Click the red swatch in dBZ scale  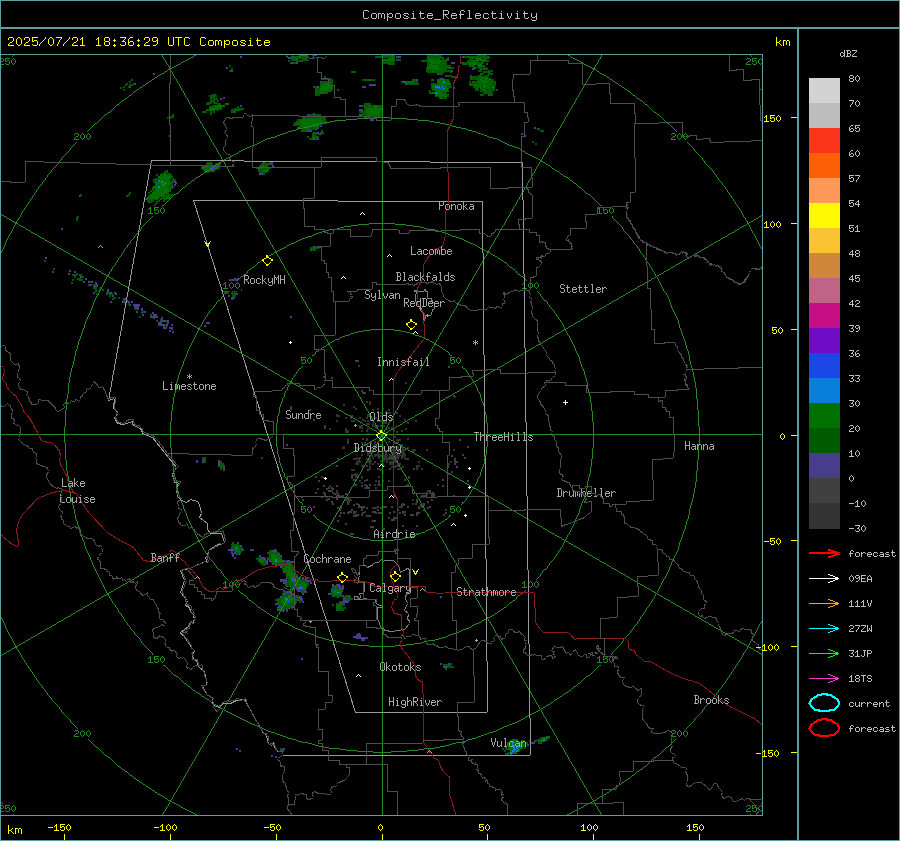(x=824, y=140)
